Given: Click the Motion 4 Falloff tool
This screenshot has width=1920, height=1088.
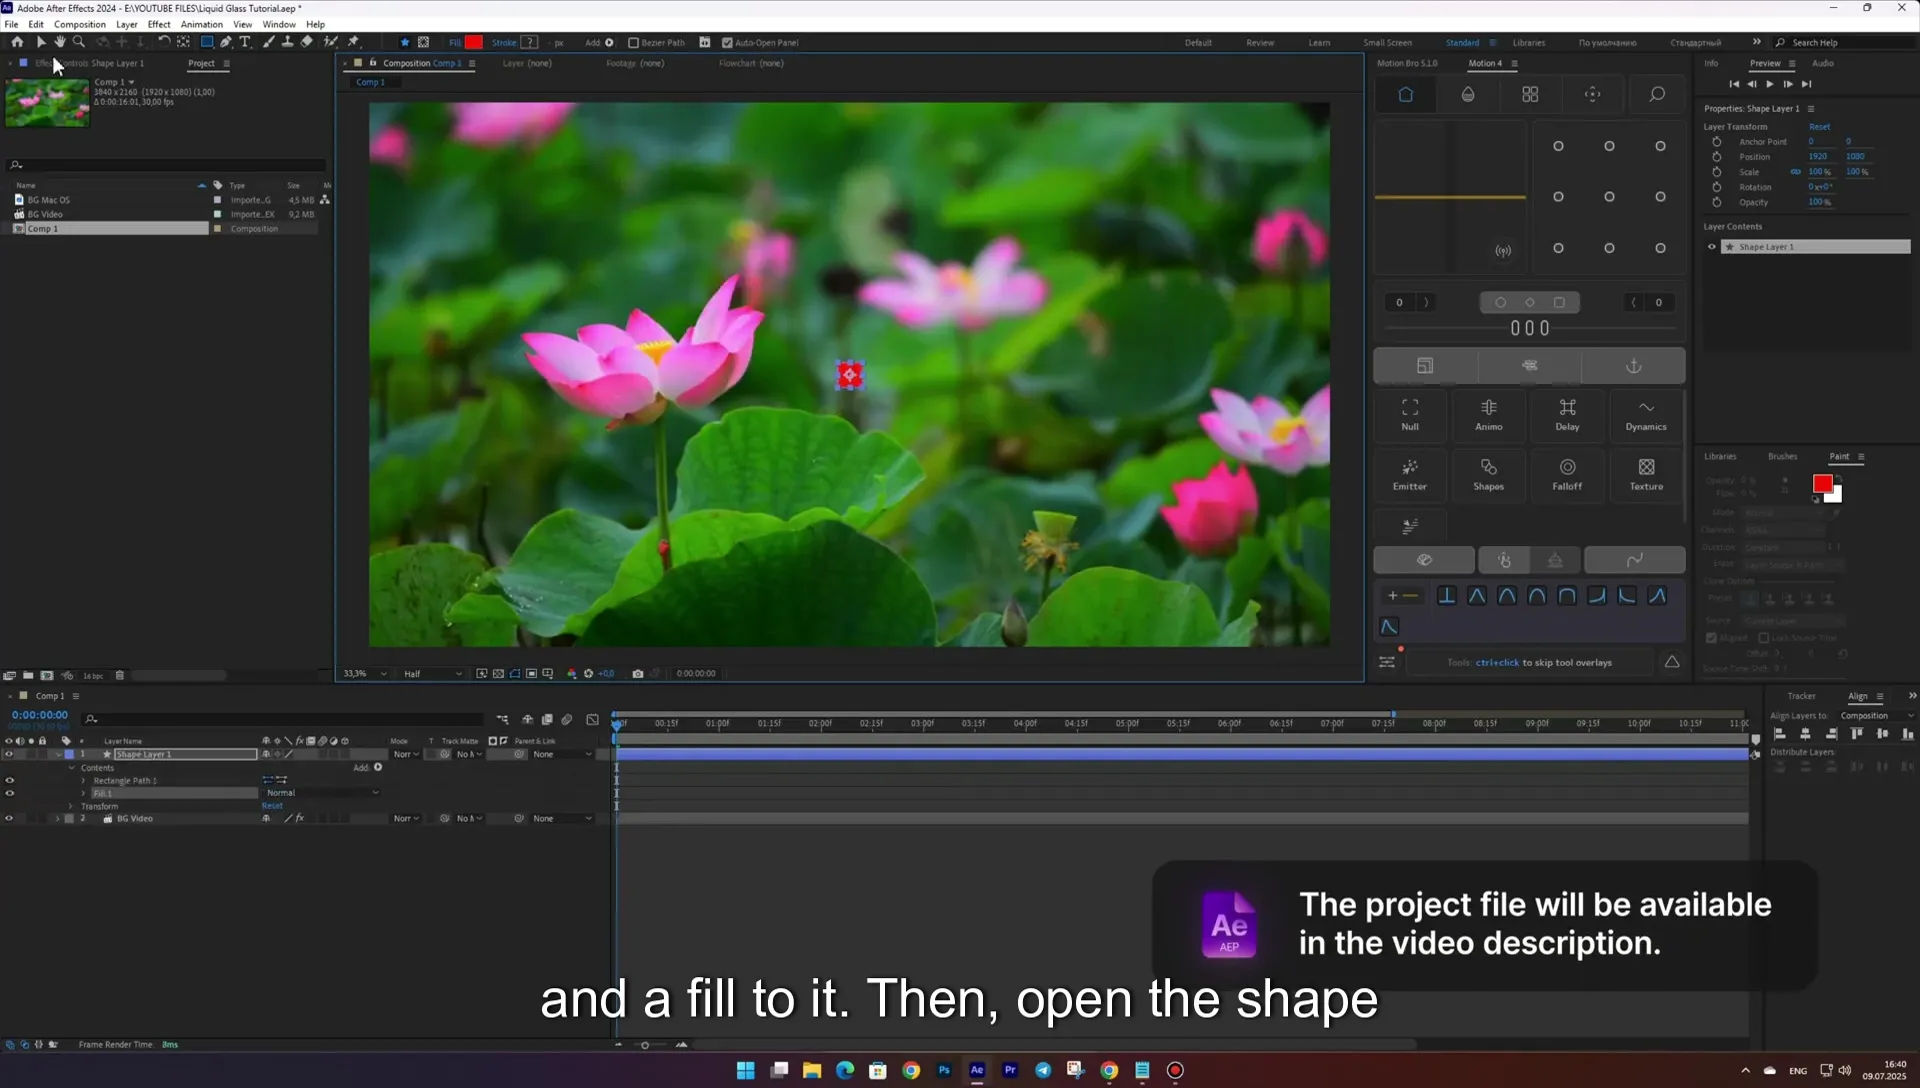Looking at the screenshot, I should pos(1567,474).
